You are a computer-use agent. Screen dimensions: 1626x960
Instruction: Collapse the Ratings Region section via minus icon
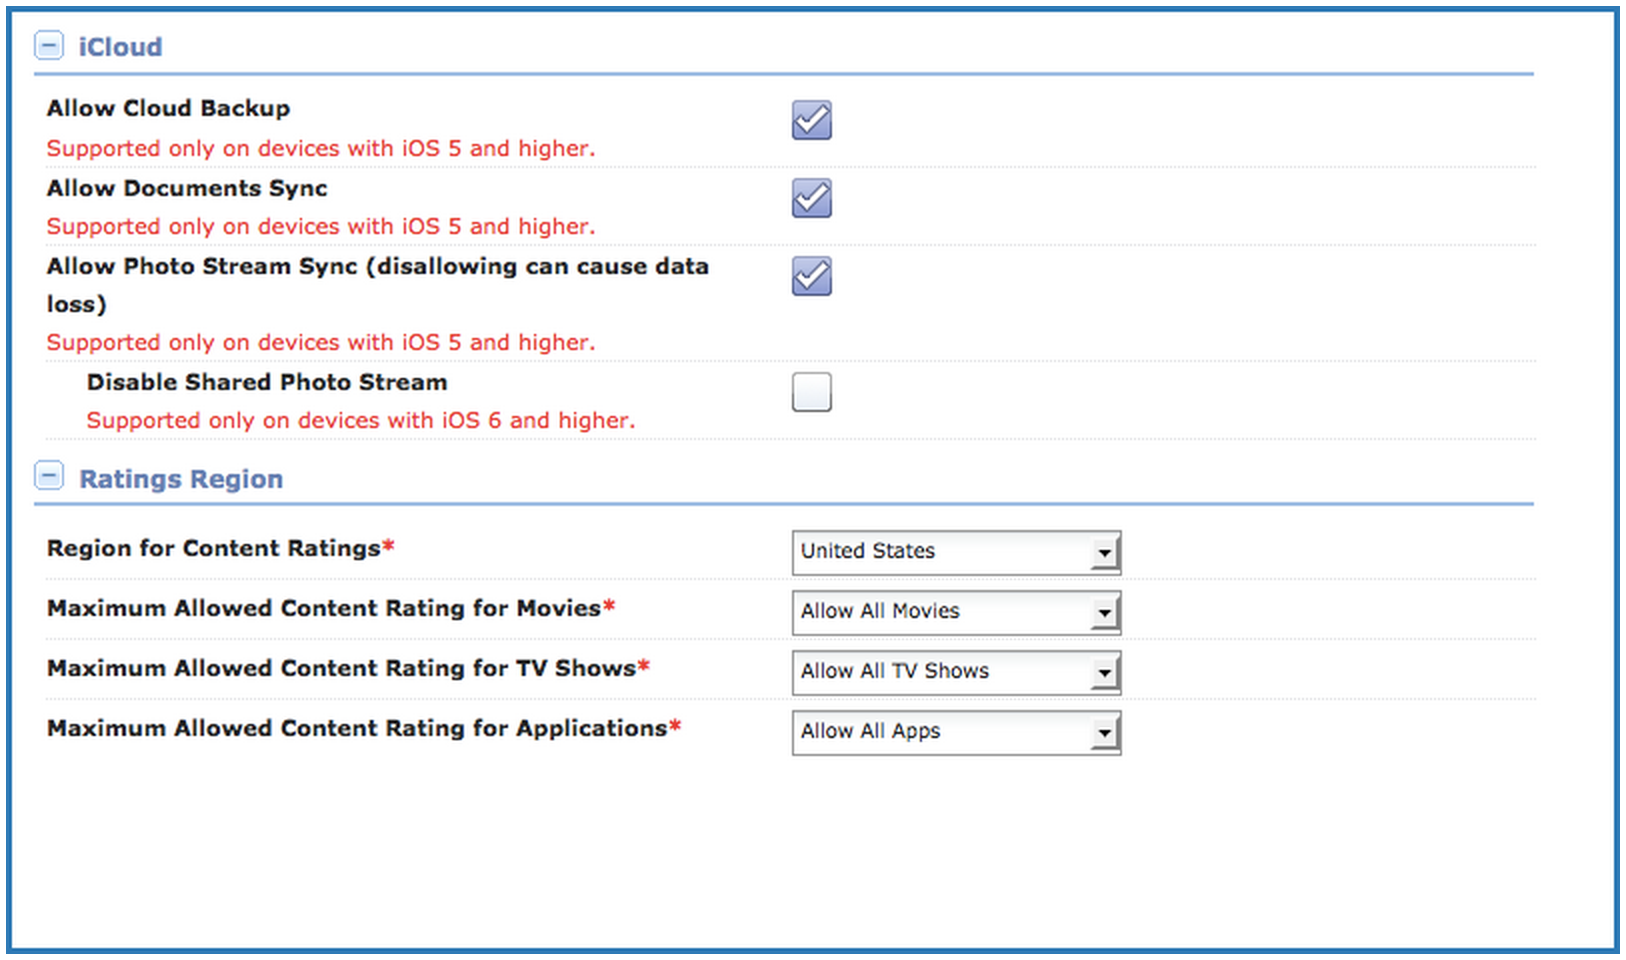click(49, 476)
